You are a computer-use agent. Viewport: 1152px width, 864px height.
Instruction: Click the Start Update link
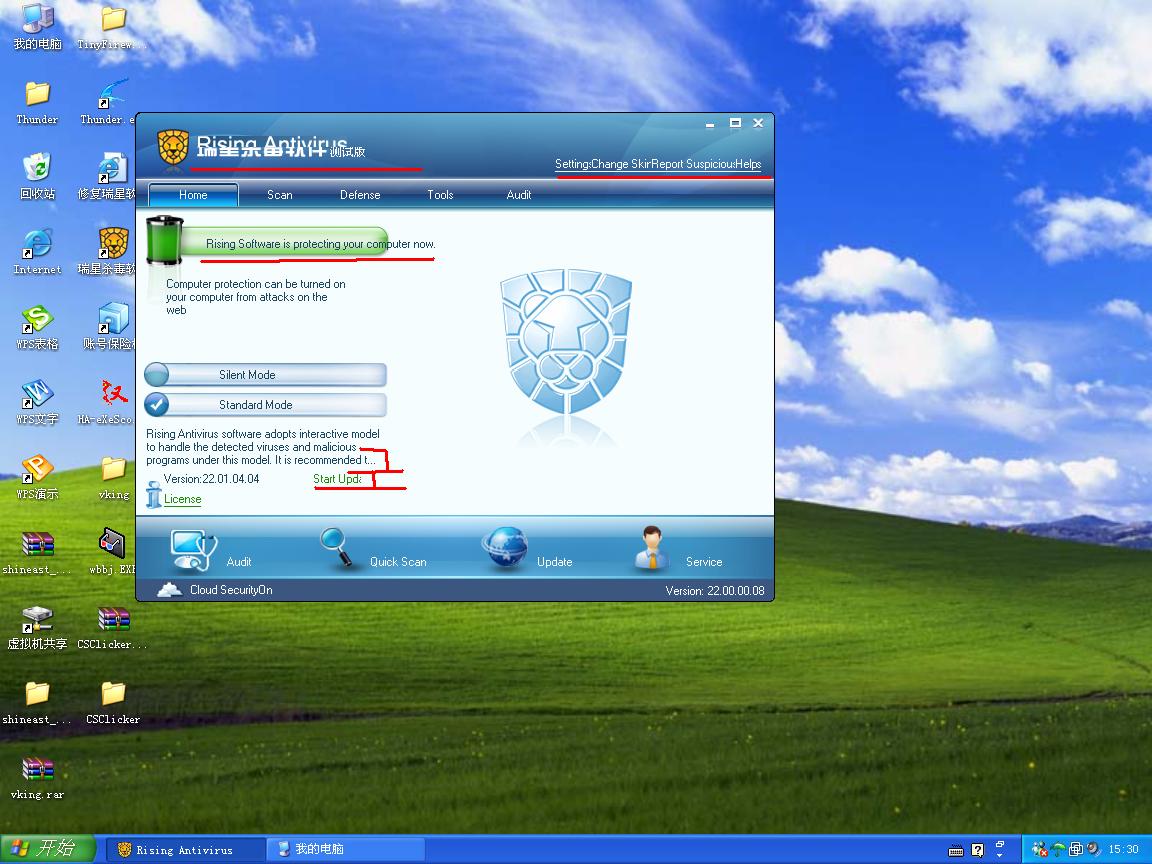337,479
